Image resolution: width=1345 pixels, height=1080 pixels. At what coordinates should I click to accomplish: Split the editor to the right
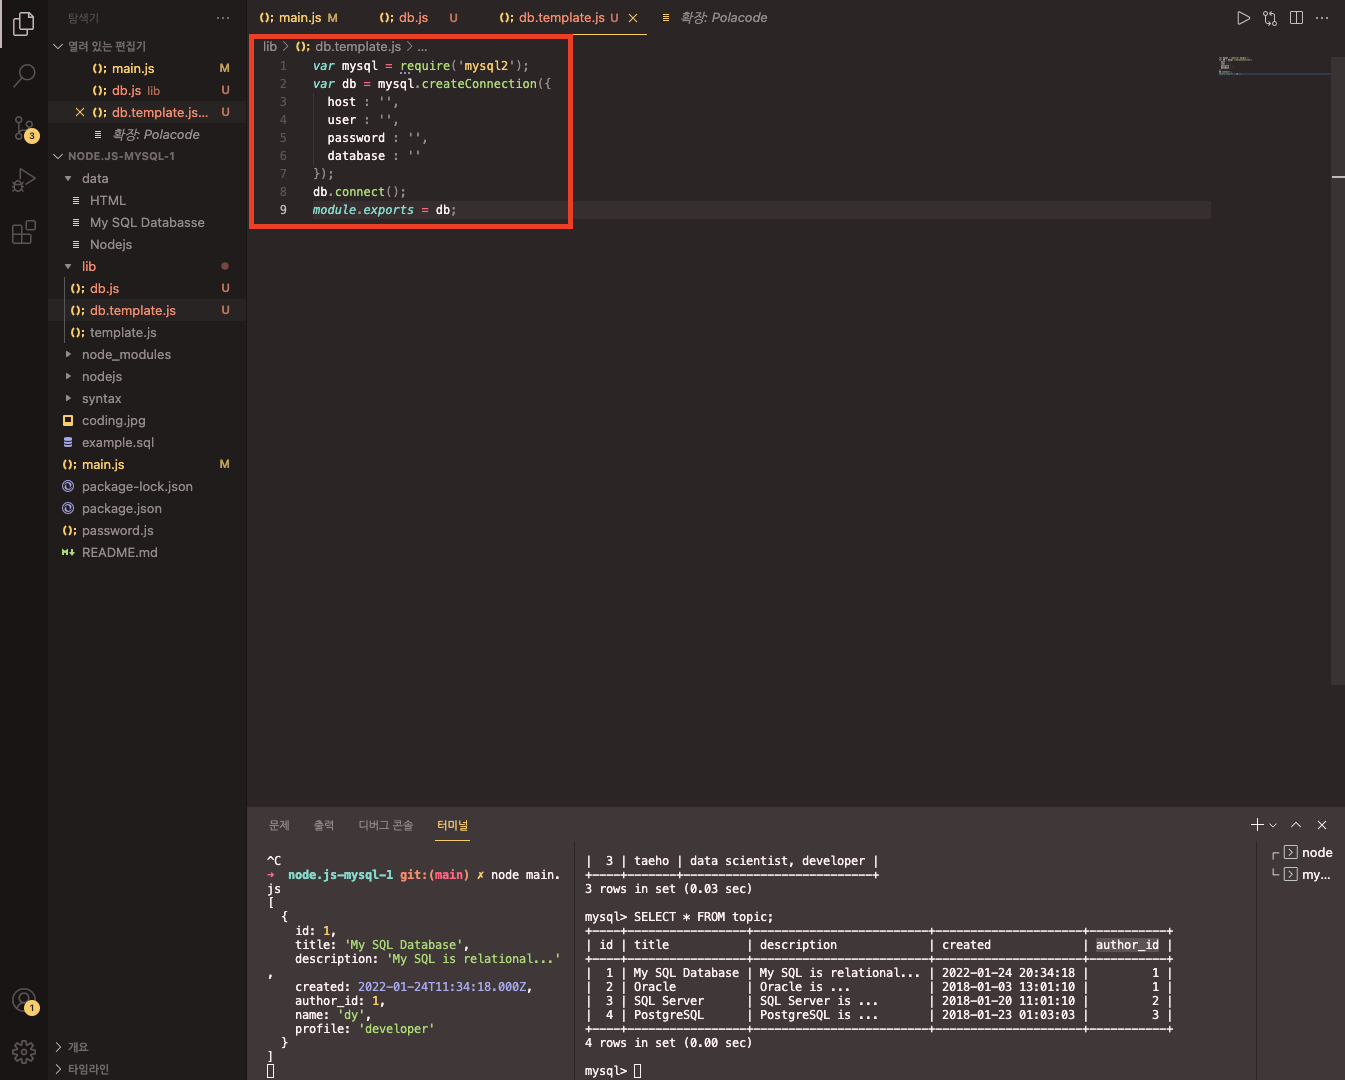(x=1296, y=18)
